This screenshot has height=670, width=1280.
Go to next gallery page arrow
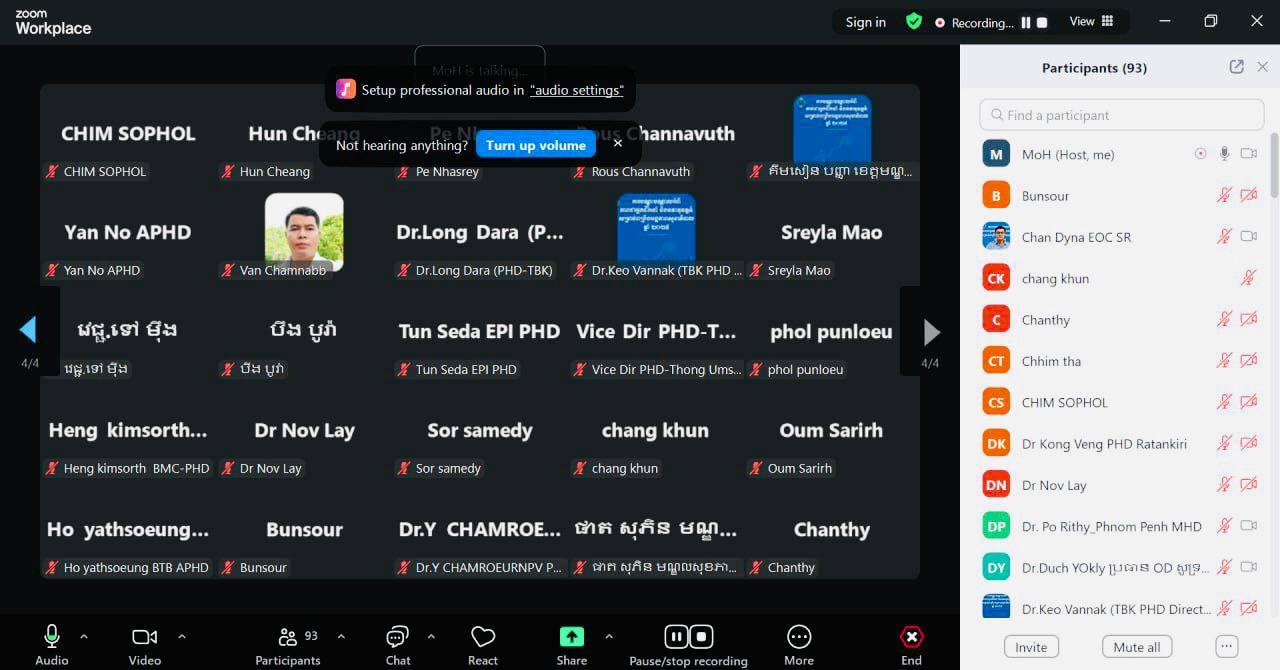[931, 332]
